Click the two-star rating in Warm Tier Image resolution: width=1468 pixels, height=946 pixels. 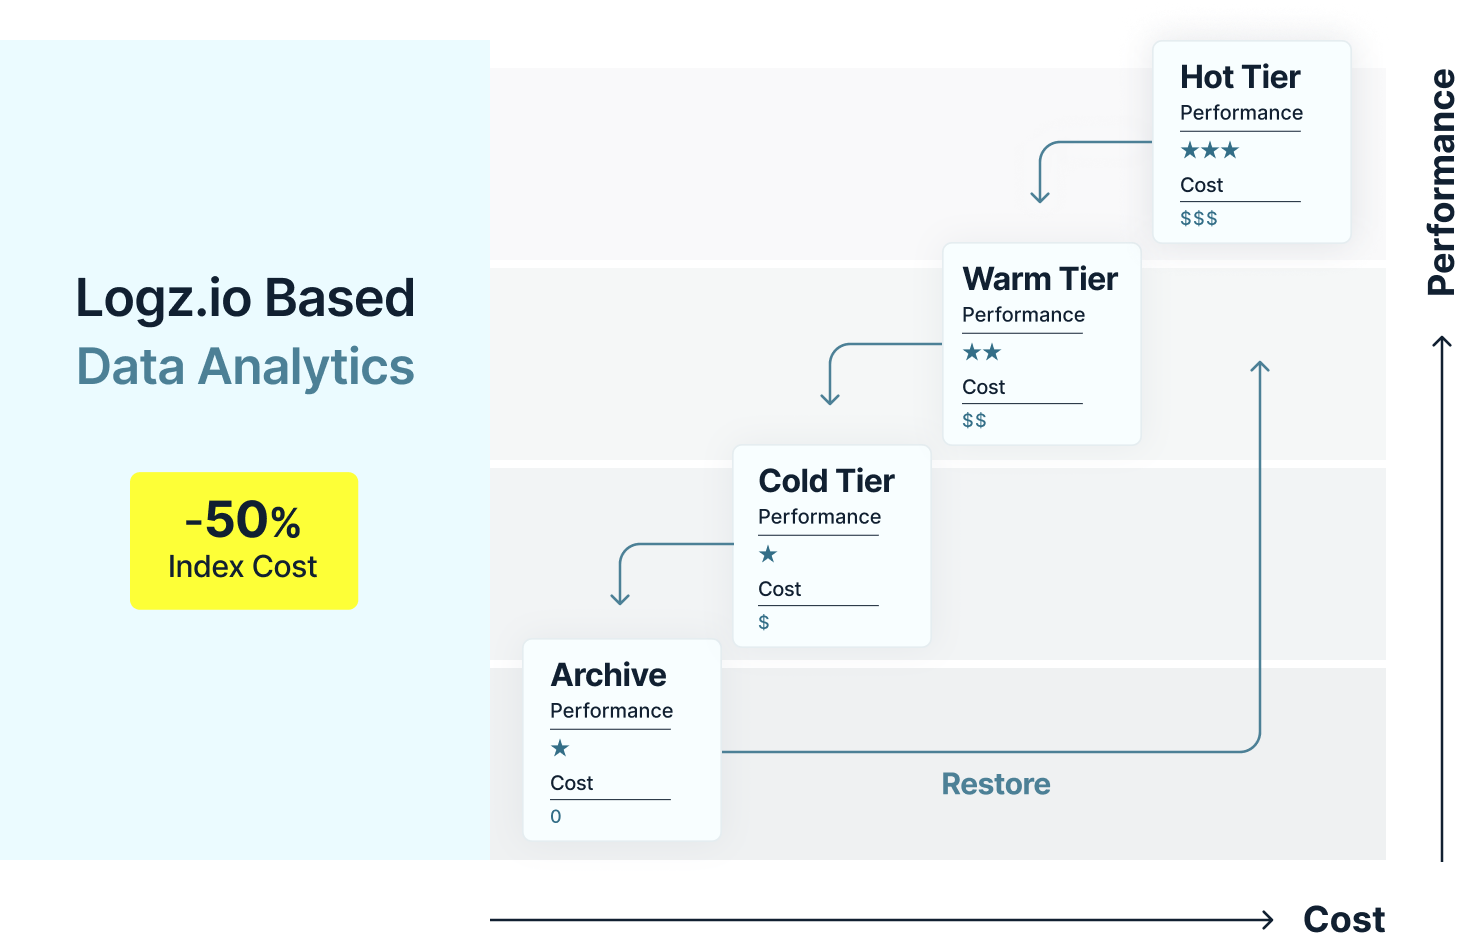pyautogui.click(x=982, y=352)
